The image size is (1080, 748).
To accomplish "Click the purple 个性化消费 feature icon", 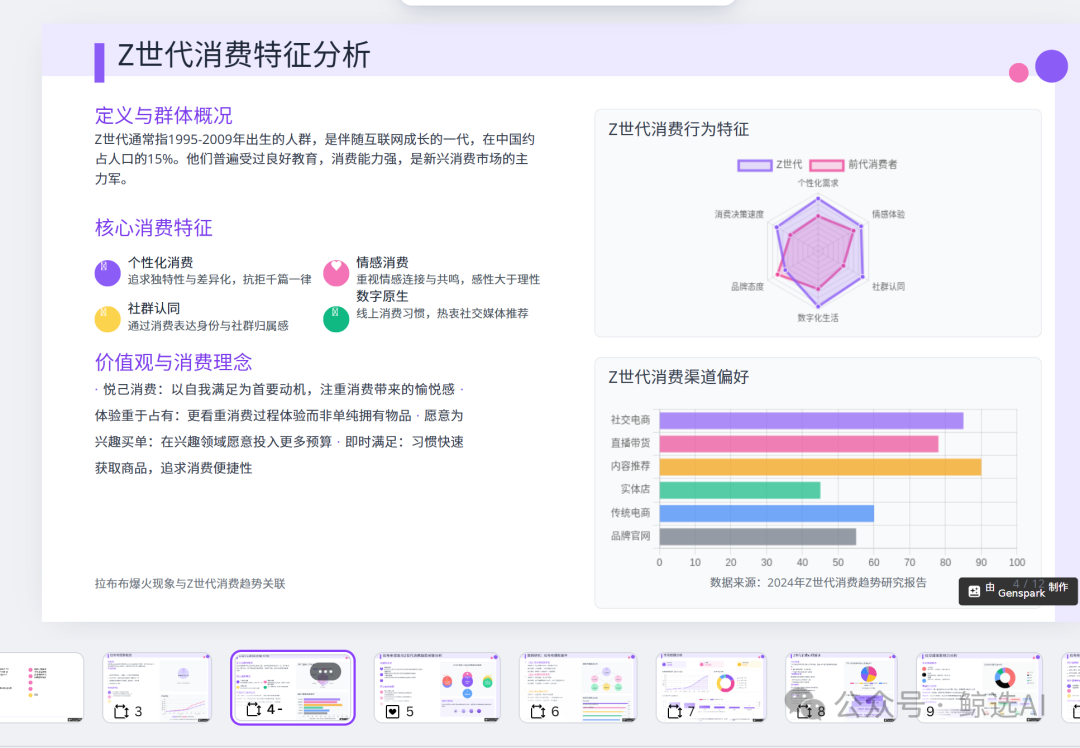I will pyautogui.click(x=107, y=273).
